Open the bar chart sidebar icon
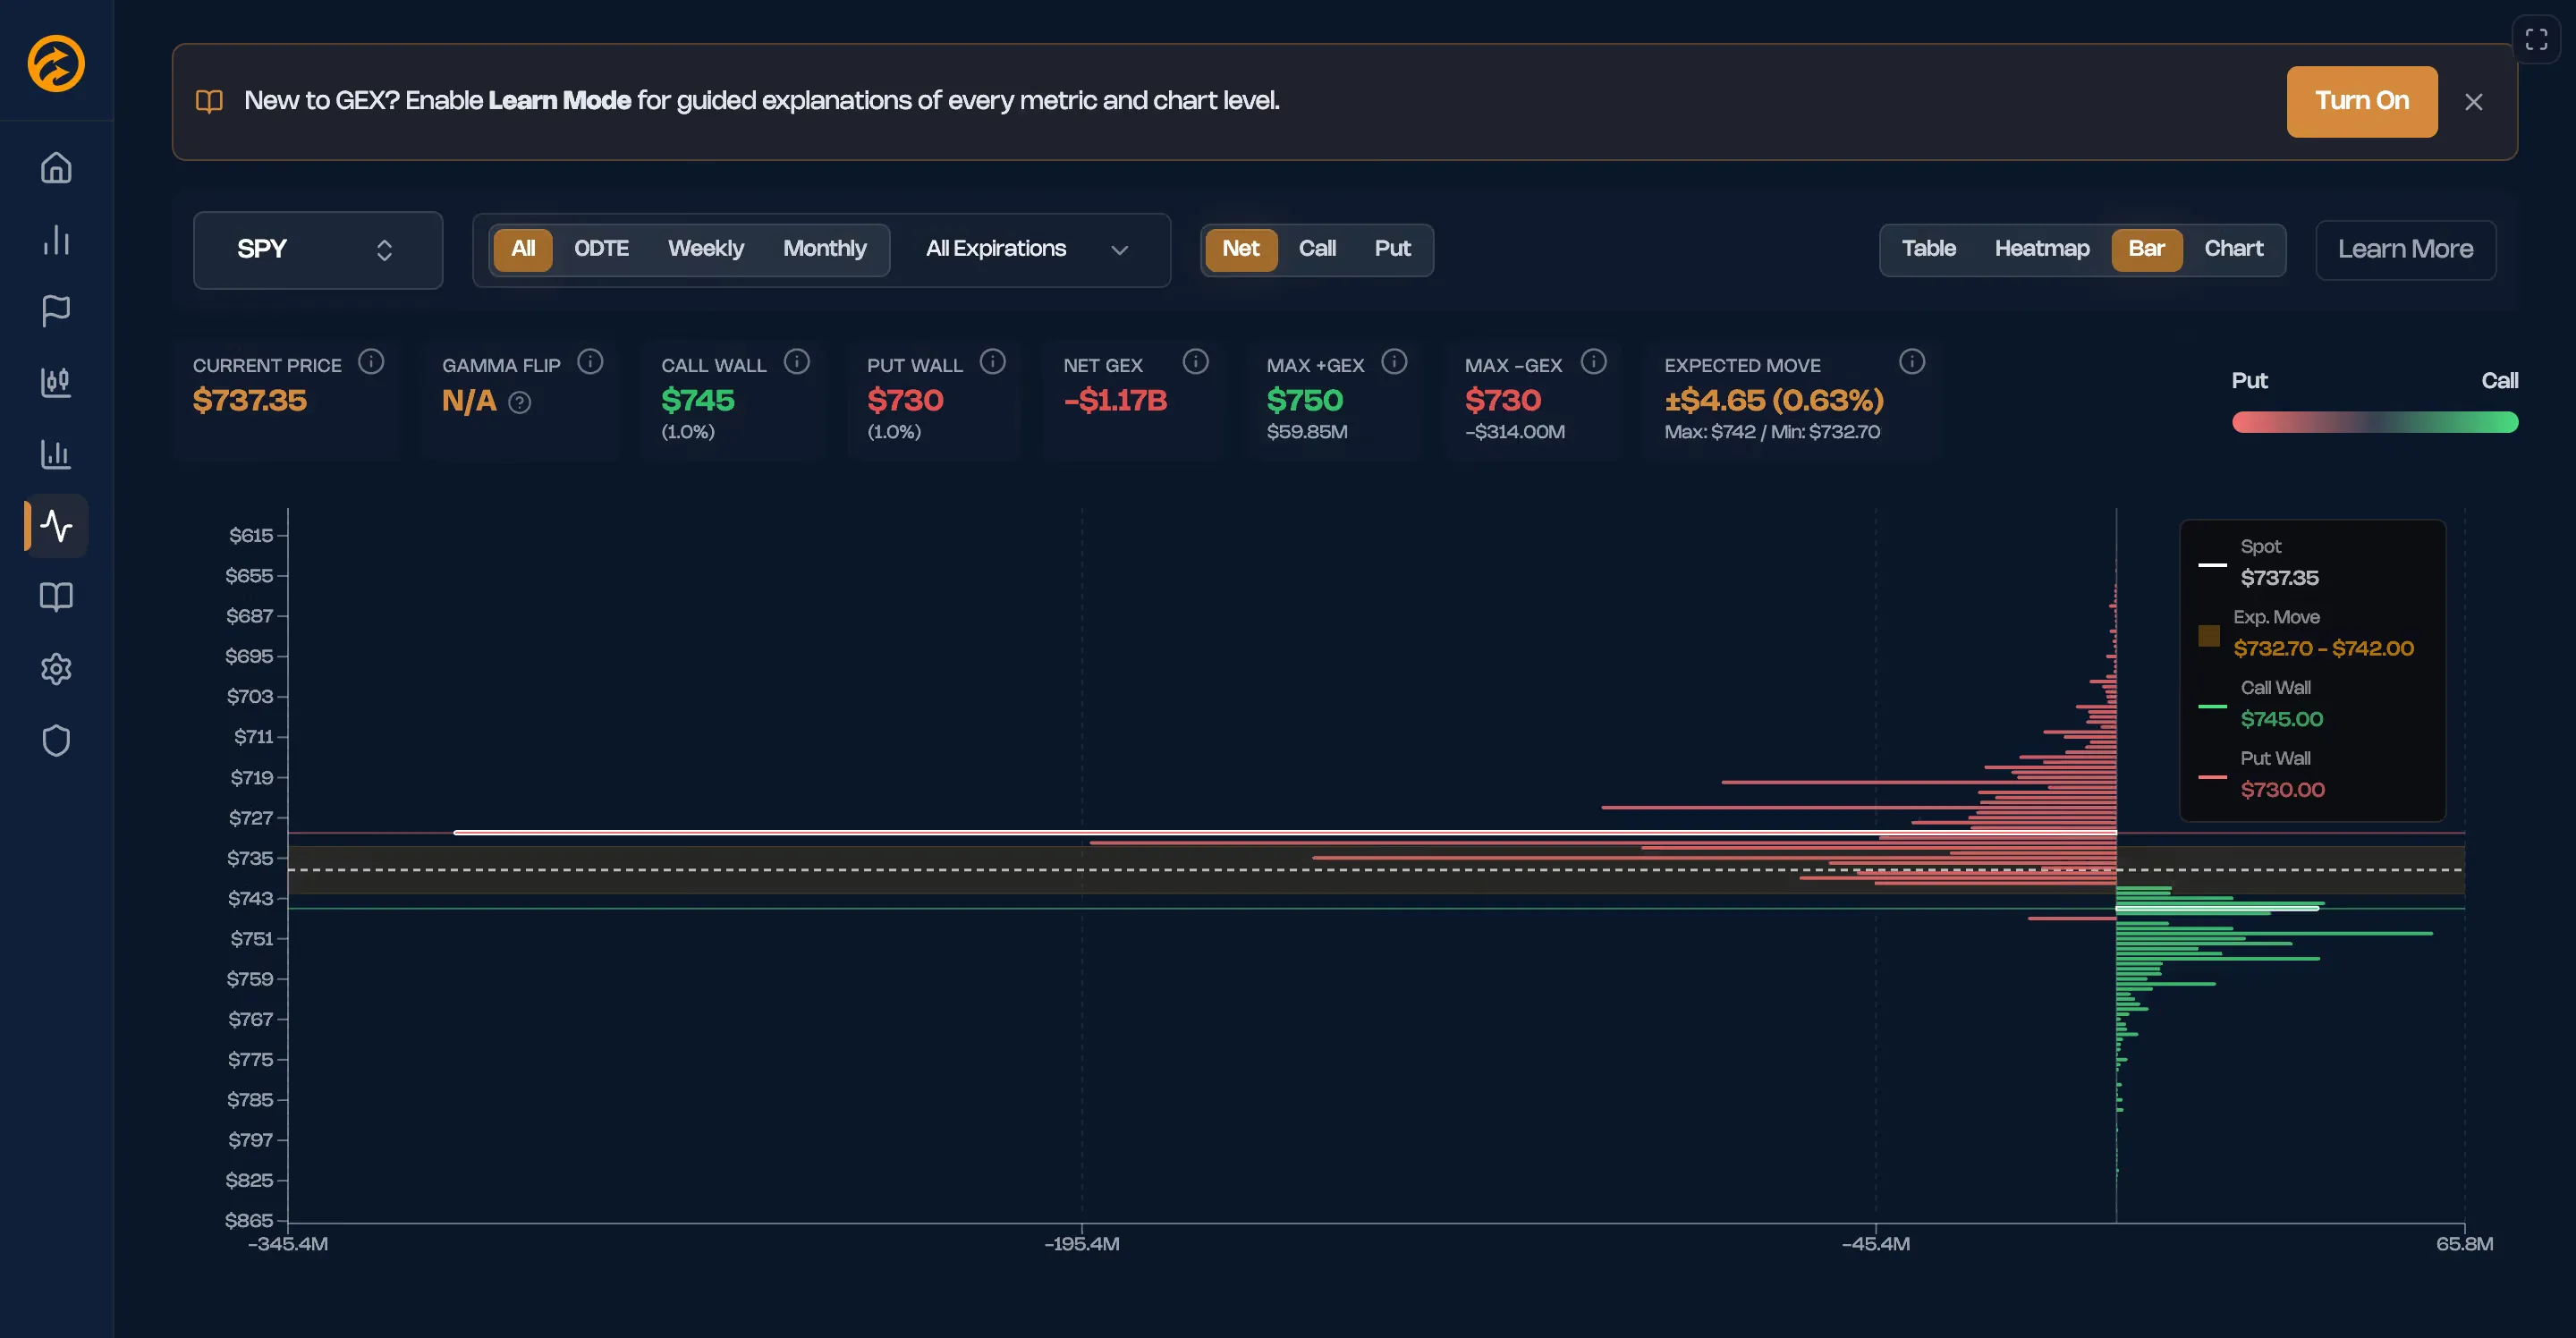The height and width of the screenshot is (1338, 2576). click(56, 239)
